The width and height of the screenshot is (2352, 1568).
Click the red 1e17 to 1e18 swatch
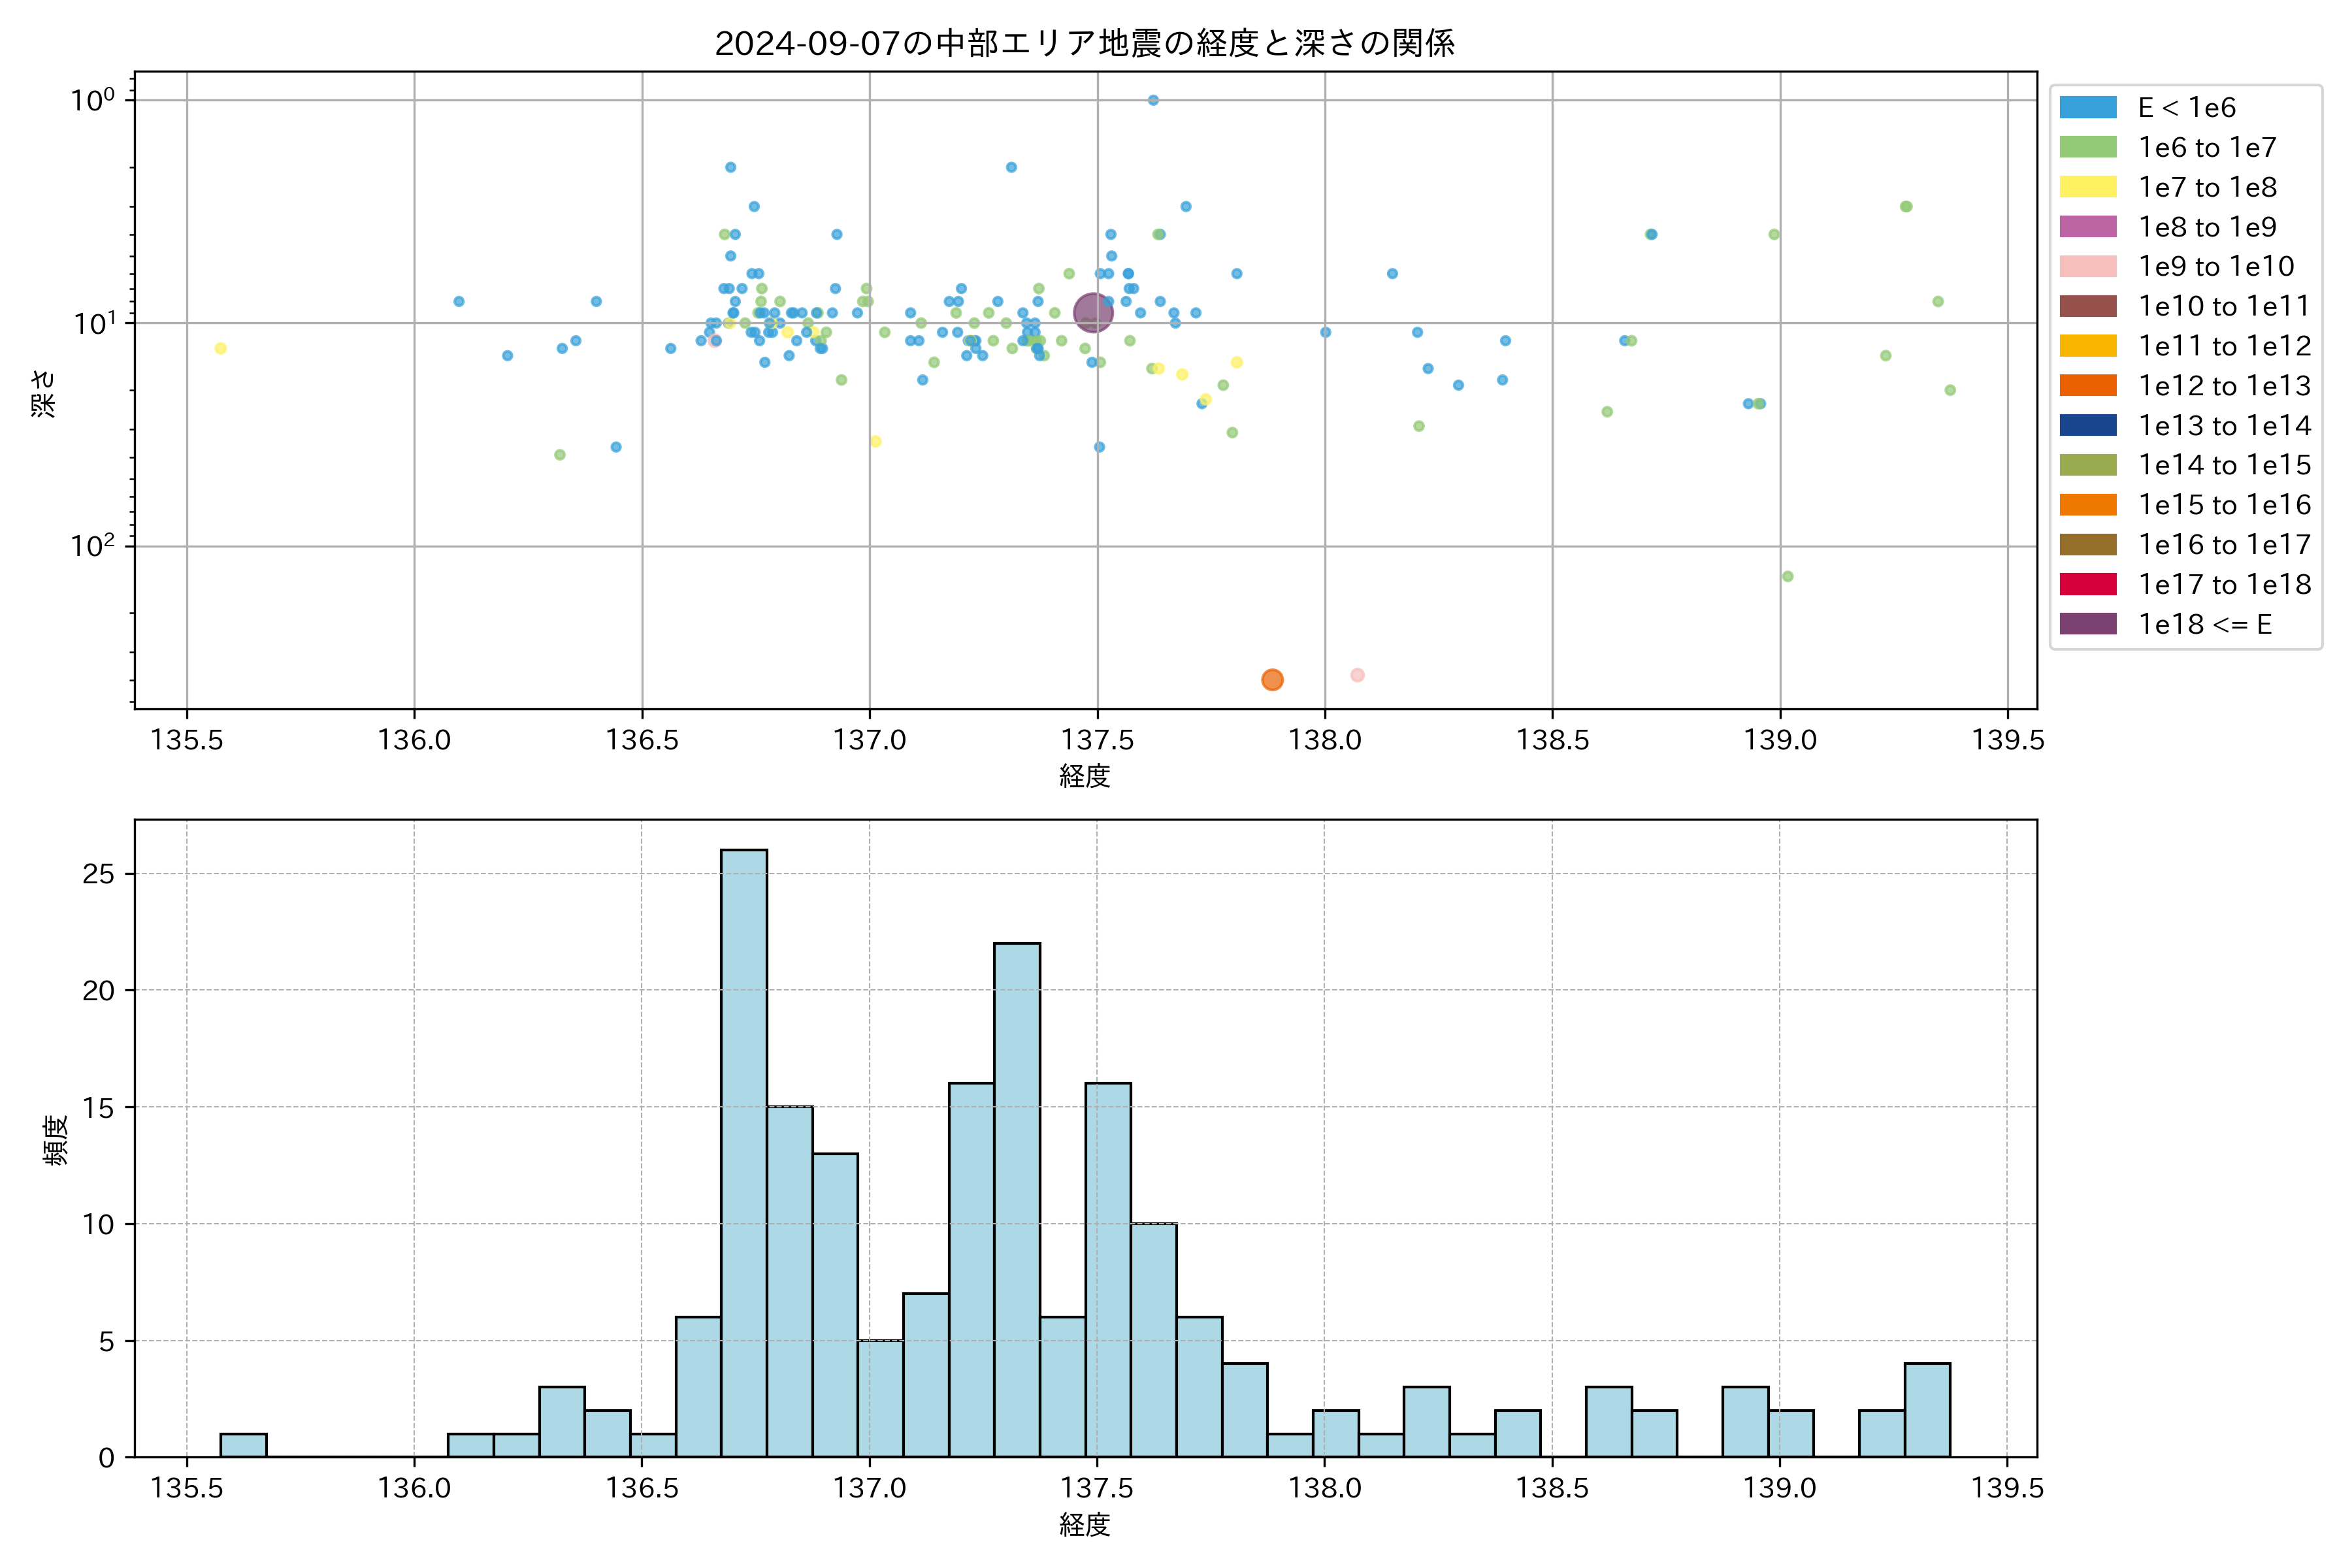pos(2088,584)
